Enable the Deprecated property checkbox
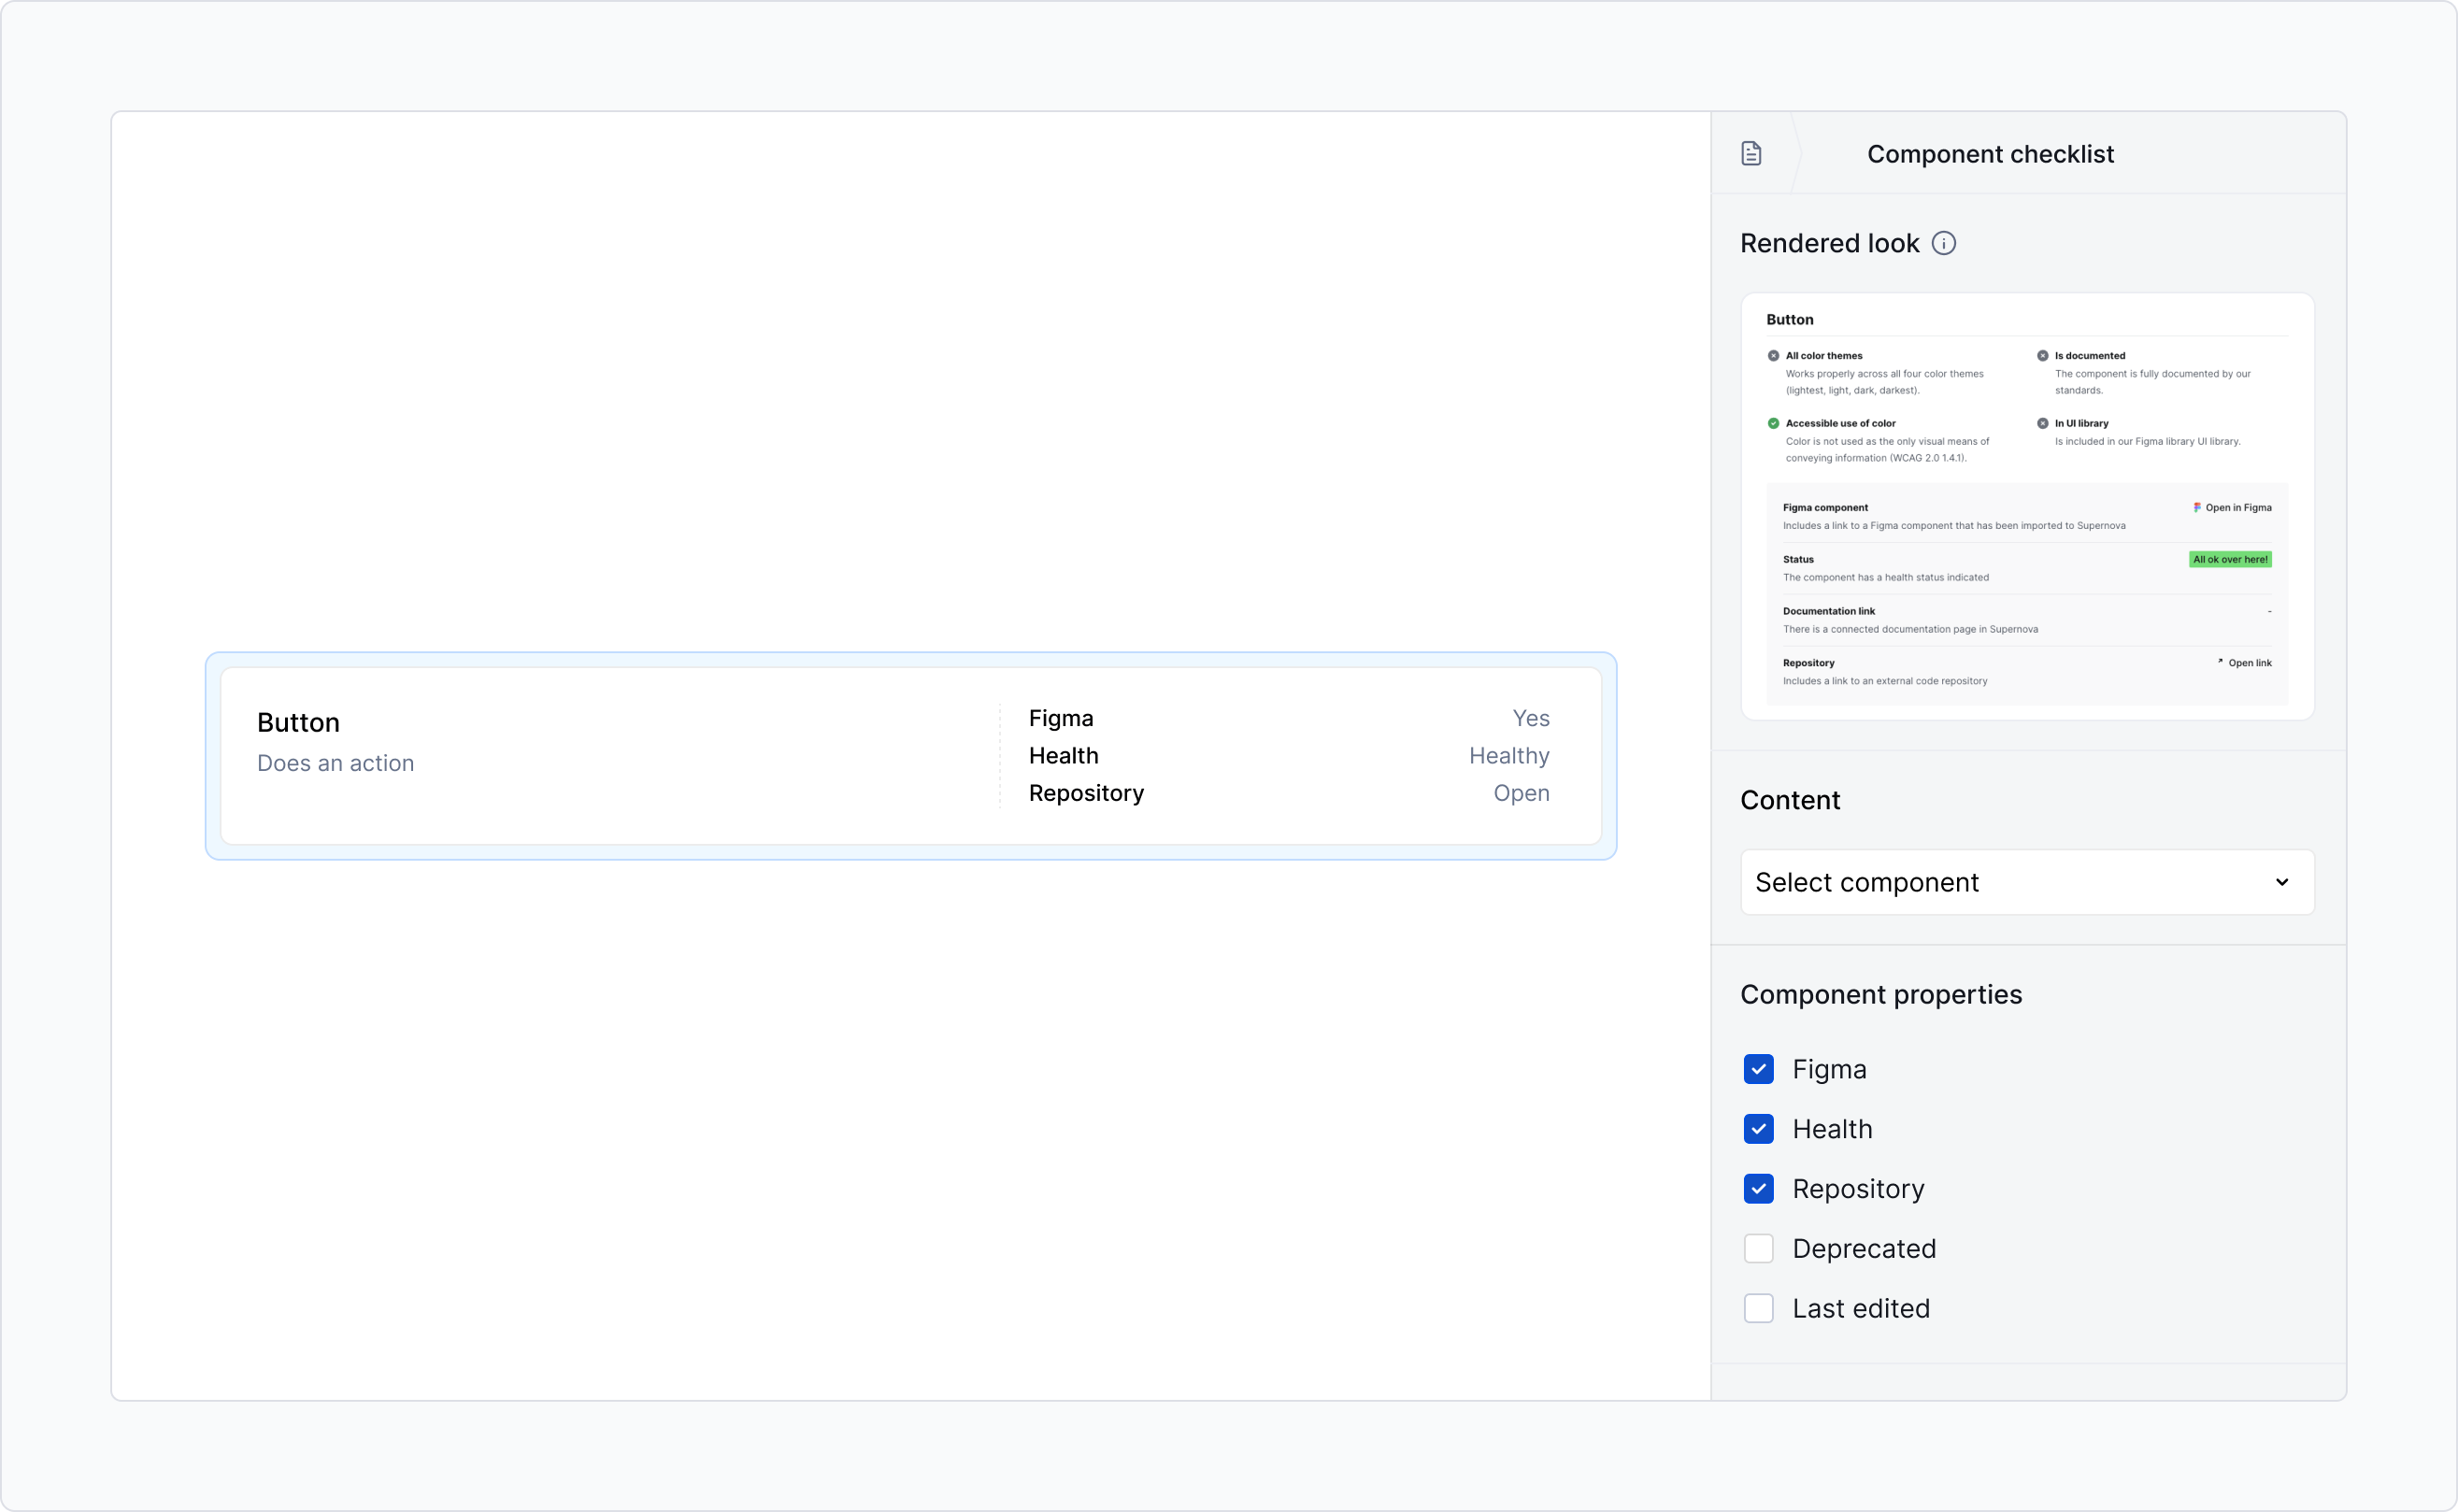Viewport: 2458px width, 1512px height. (1758, 1248)
